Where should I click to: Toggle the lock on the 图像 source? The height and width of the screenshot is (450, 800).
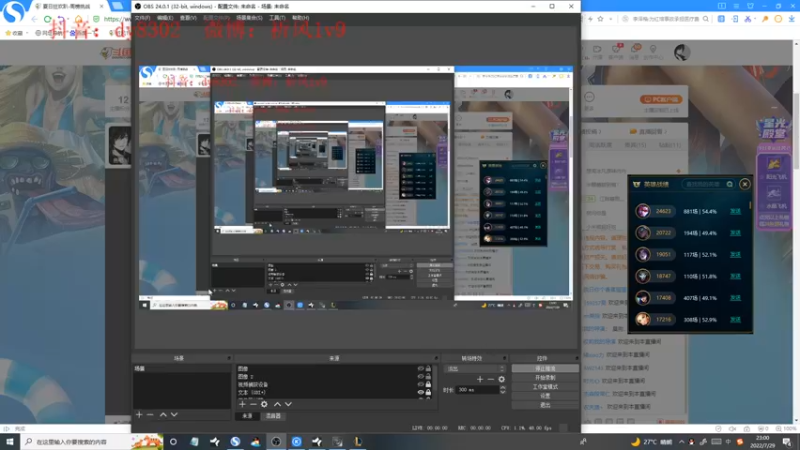(x=429, y=368)
